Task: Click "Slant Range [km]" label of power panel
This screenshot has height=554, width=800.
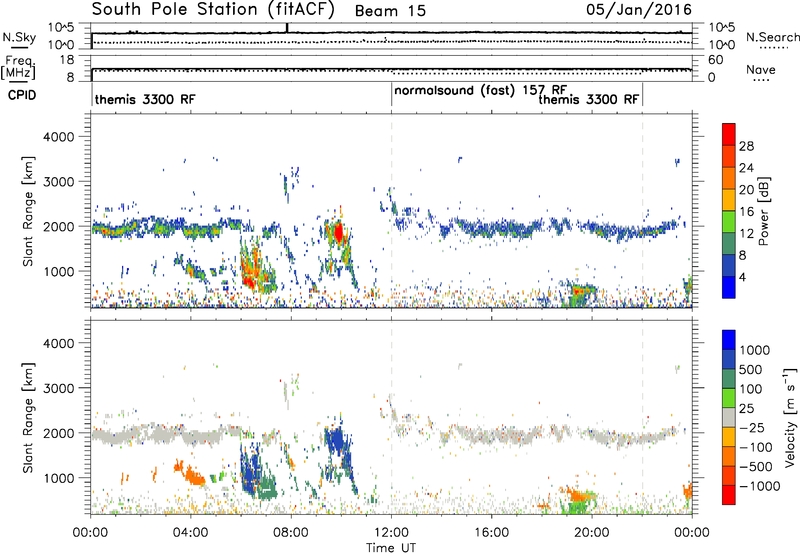Action: point(28,211)
